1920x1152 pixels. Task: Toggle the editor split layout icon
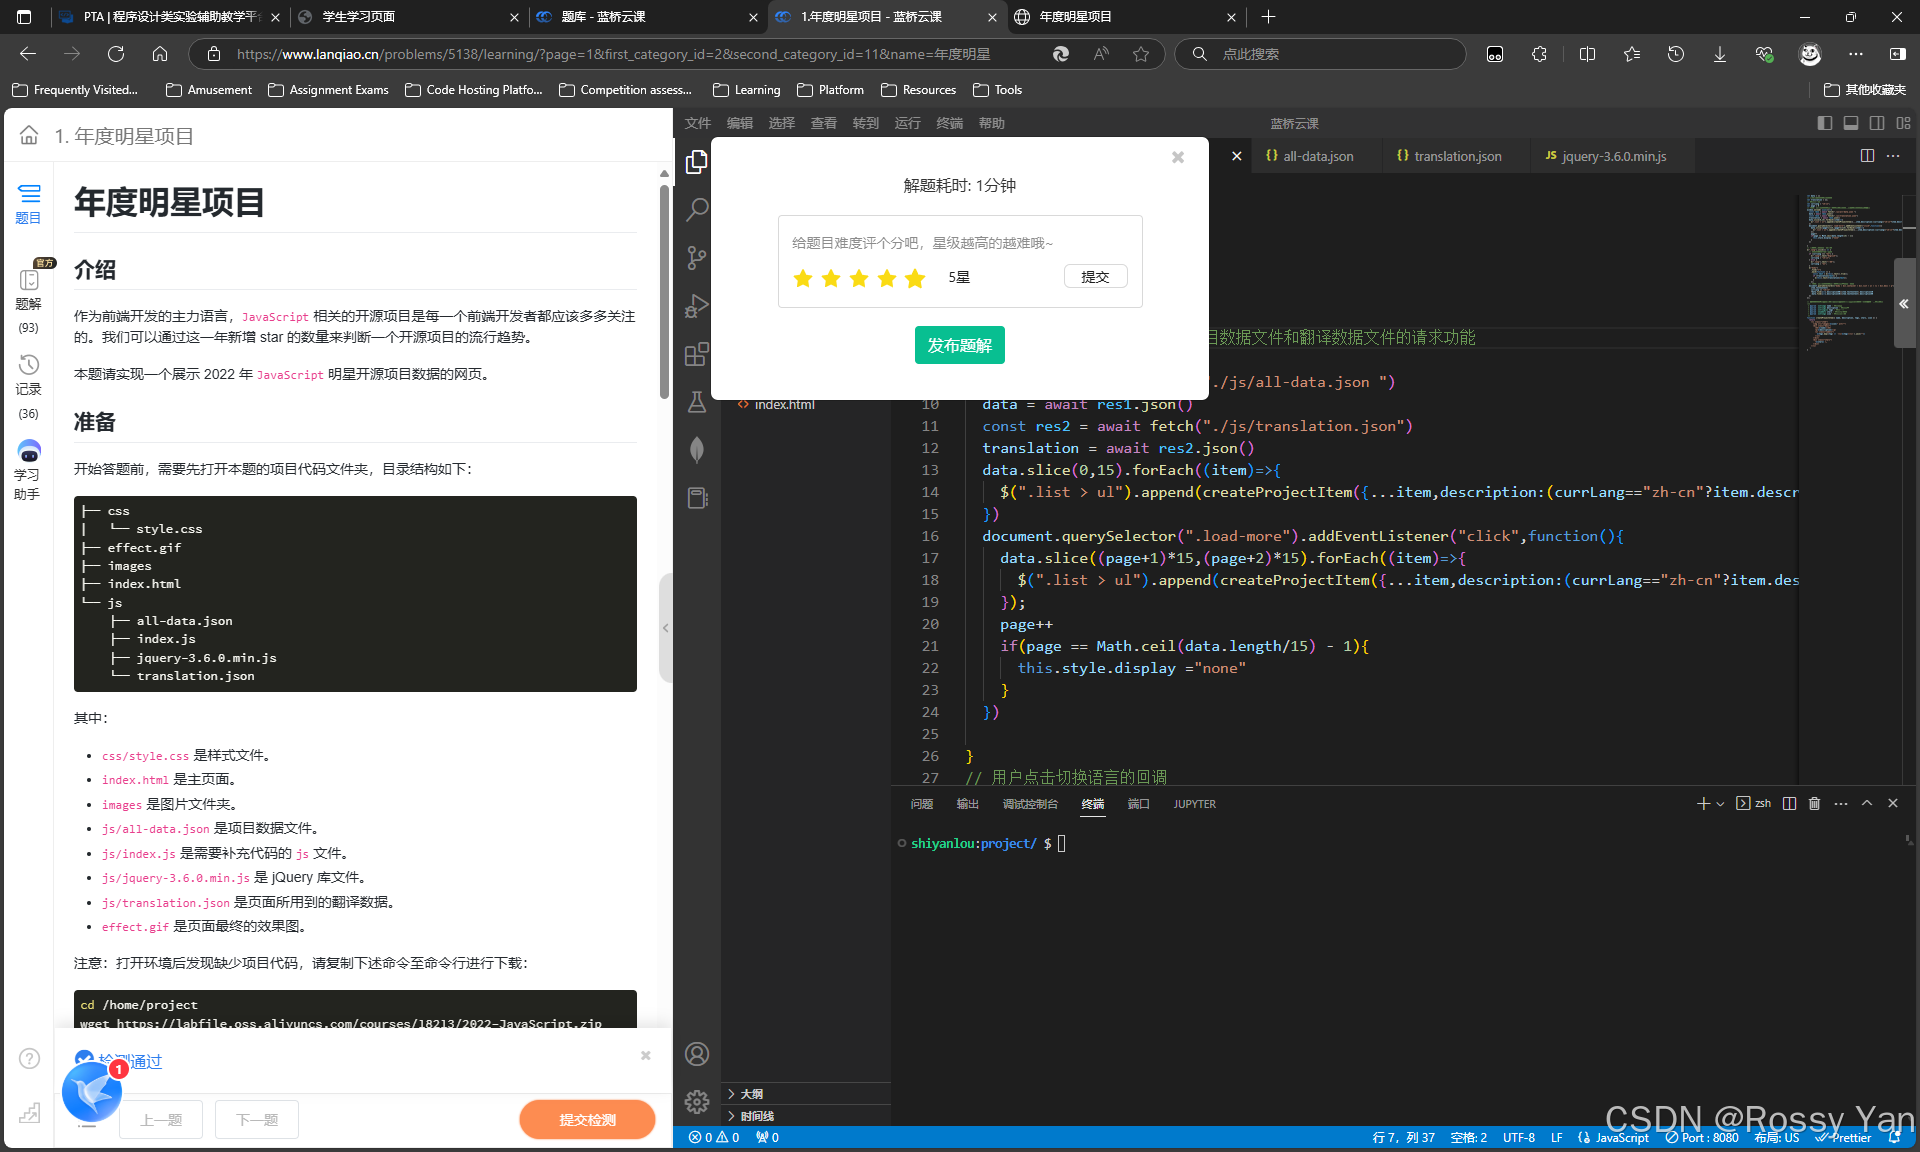click(1866, 156)
